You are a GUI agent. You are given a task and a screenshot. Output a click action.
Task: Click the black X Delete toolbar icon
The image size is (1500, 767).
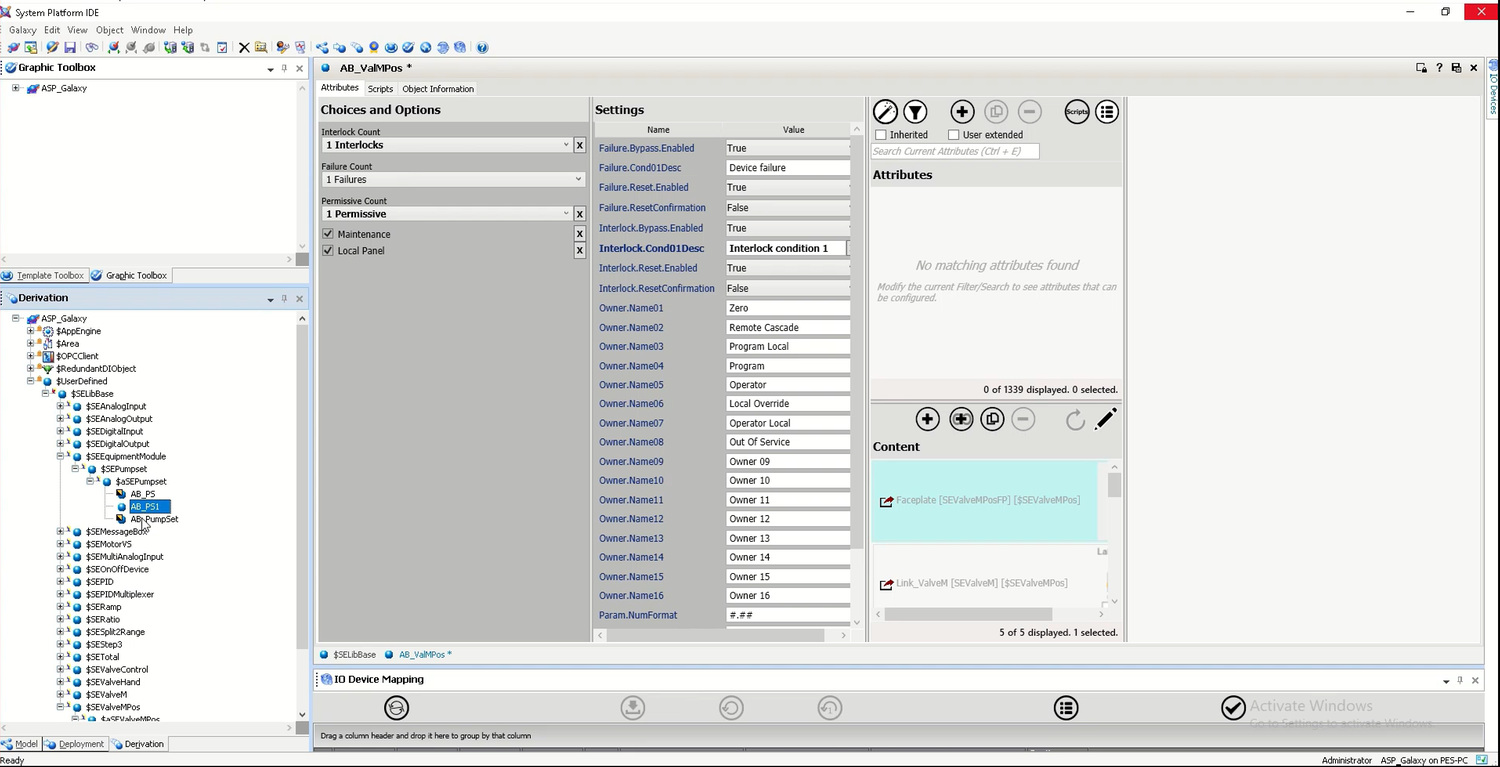point(244,47)
